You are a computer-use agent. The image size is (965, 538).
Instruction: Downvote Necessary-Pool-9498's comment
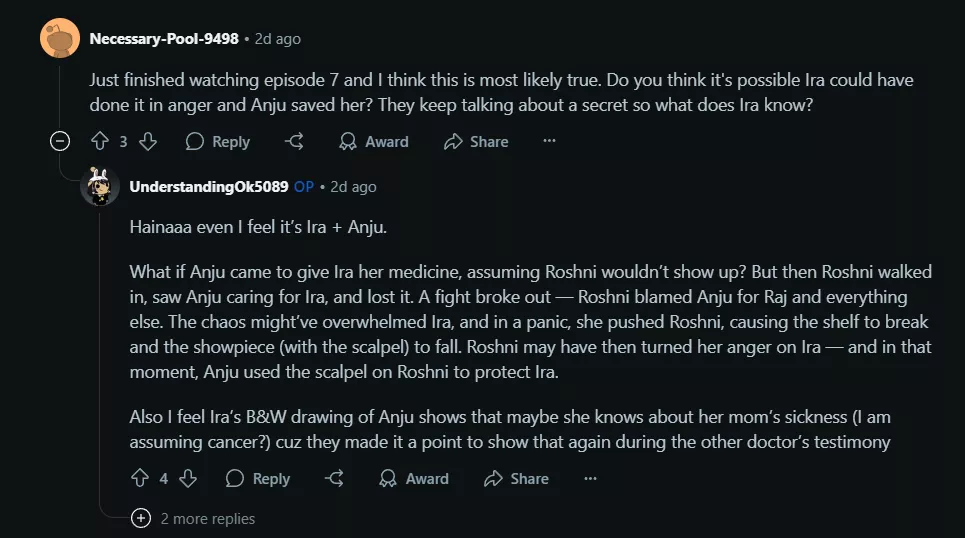coord(147,142)
